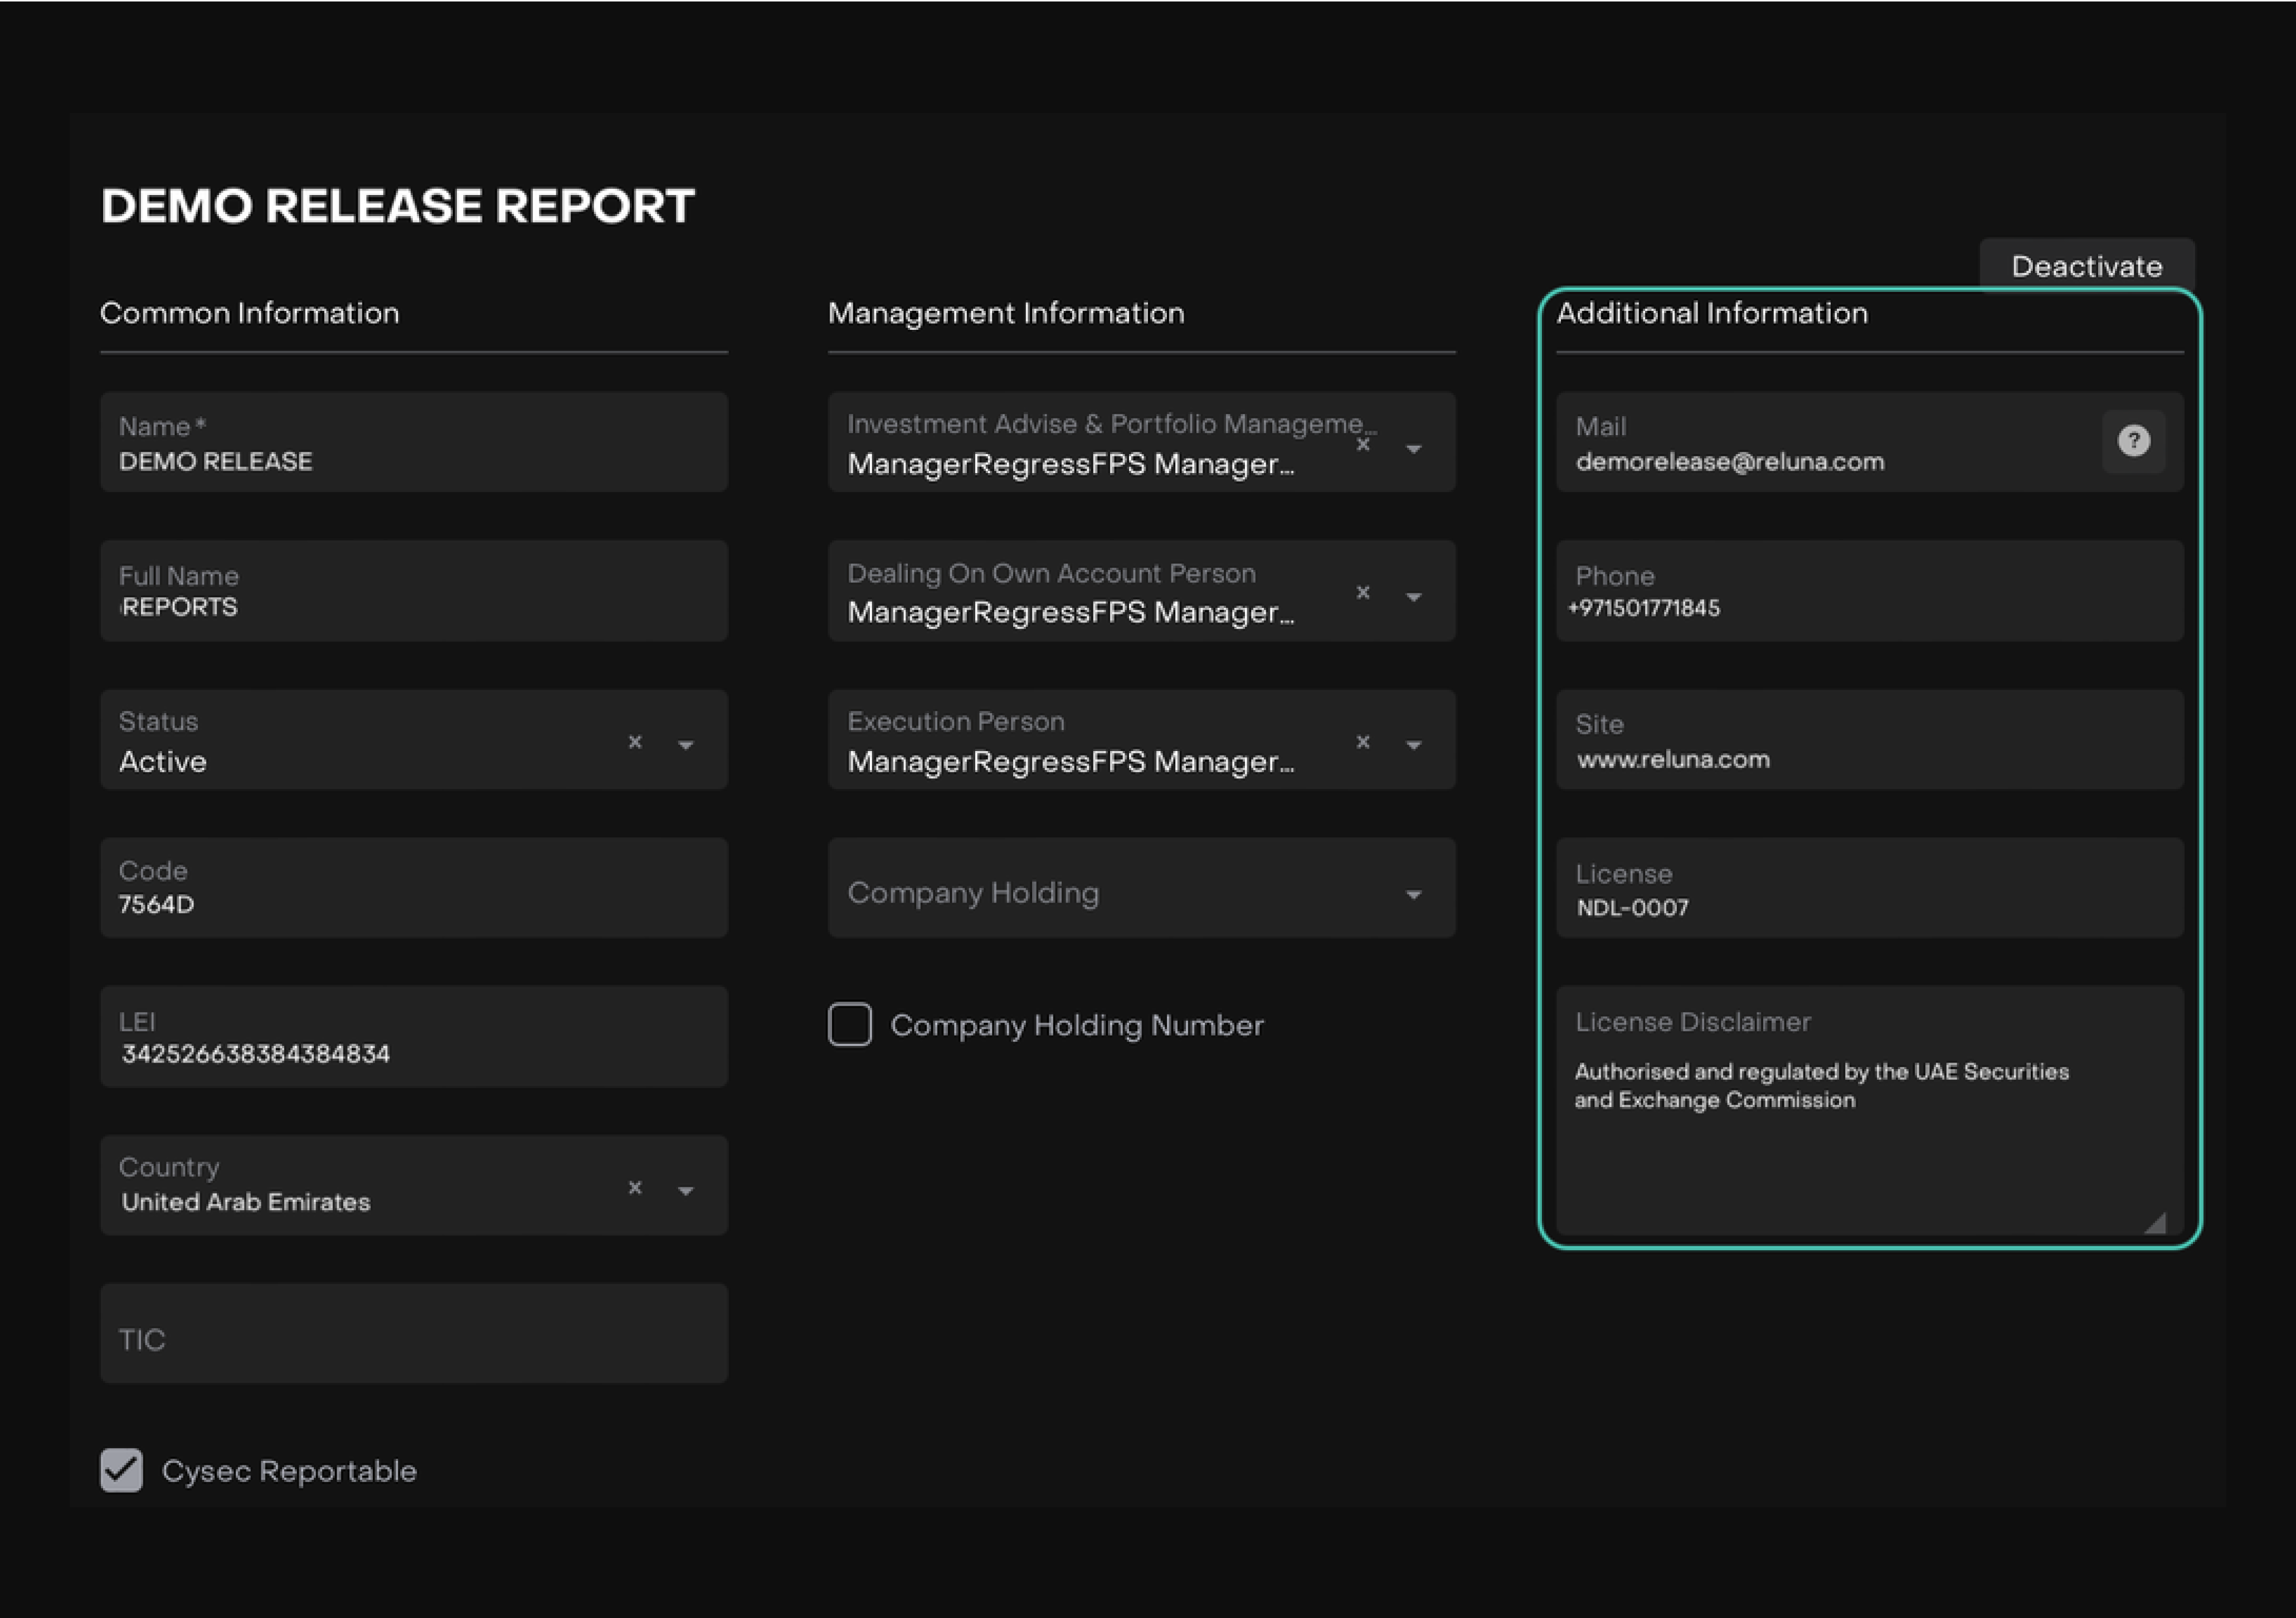Image resolution: width=2296 pixels, height=1618 pixels.
Task: Open the Company Holding dropdown
Action: coord(1413,895)
